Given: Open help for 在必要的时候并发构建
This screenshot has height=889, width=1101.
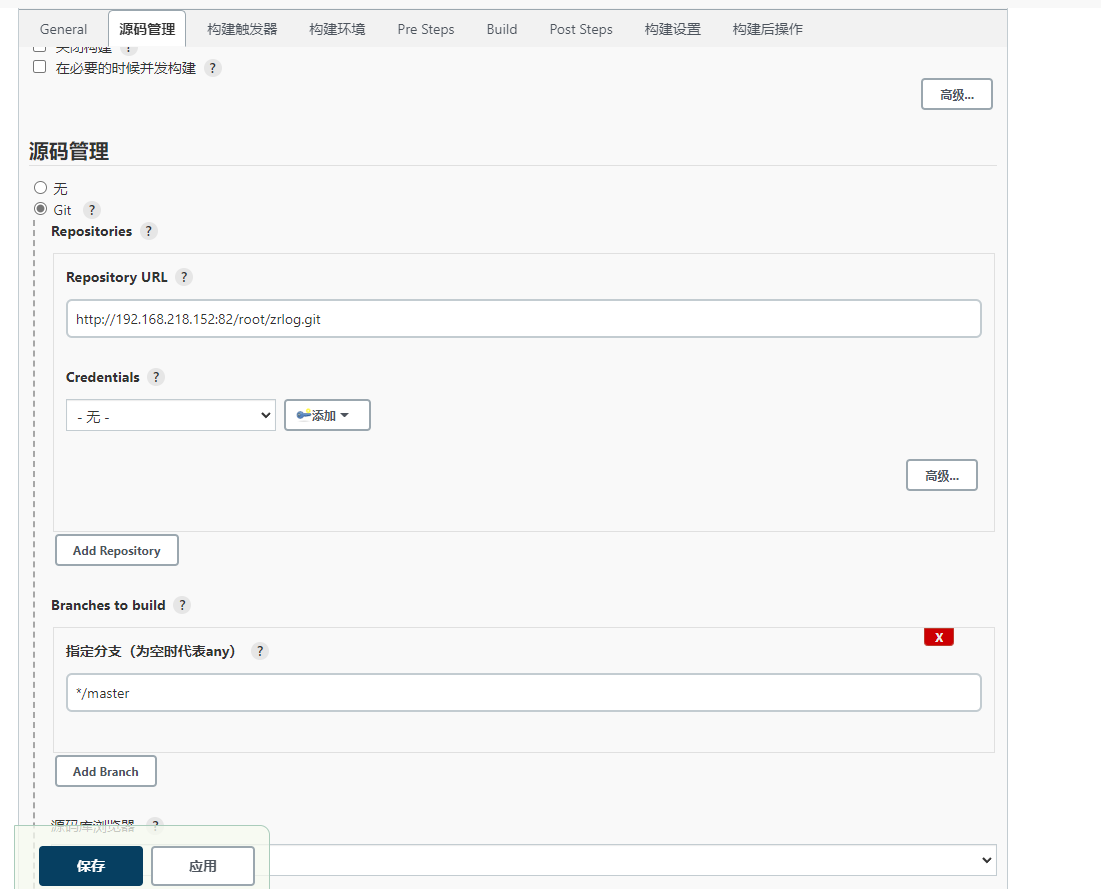Looking at the screenshot, I should pyautogui.click(x=213, y=68).
